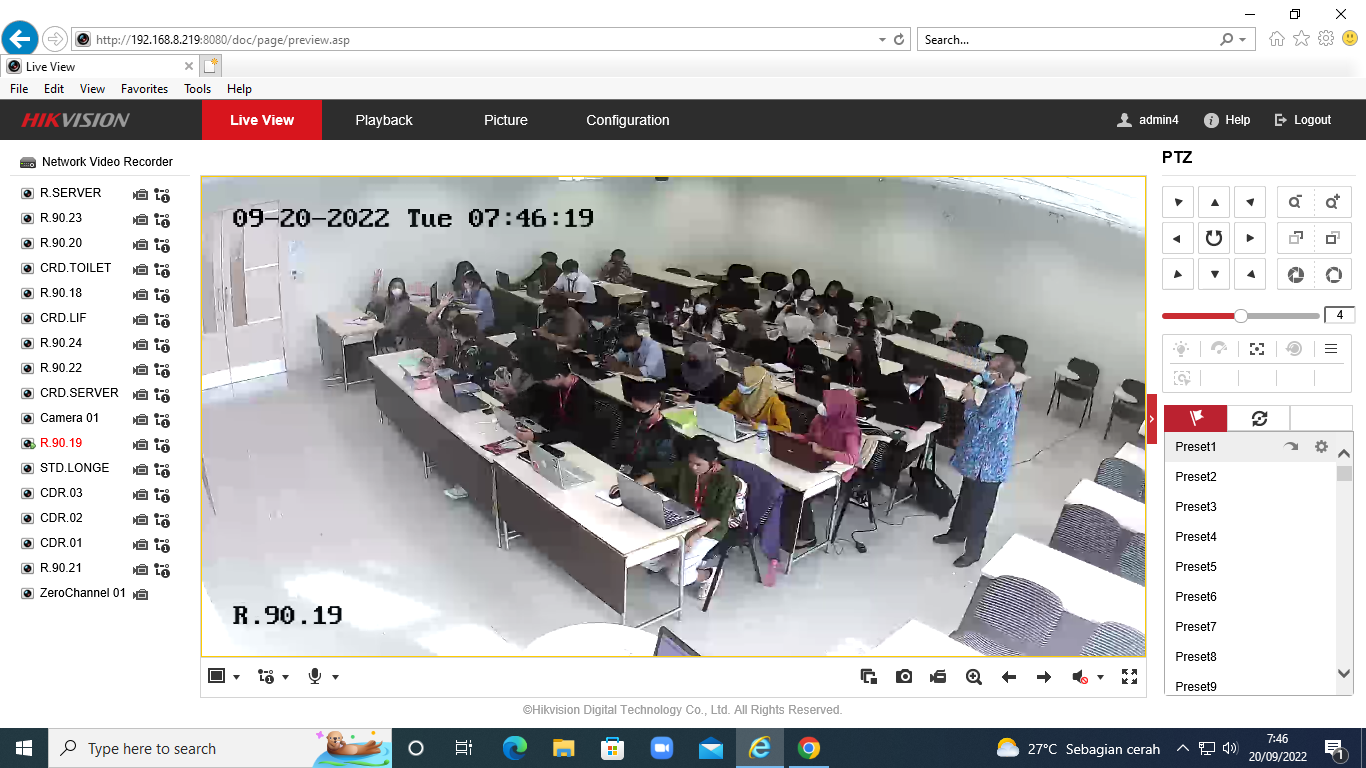
Task: Click PTZ zoom out magnifier
Action: (x=1296, y=202)
